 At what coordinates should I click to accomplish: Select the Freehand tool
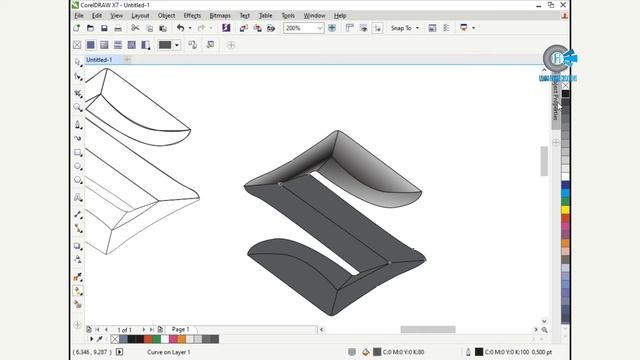(78, 124)
